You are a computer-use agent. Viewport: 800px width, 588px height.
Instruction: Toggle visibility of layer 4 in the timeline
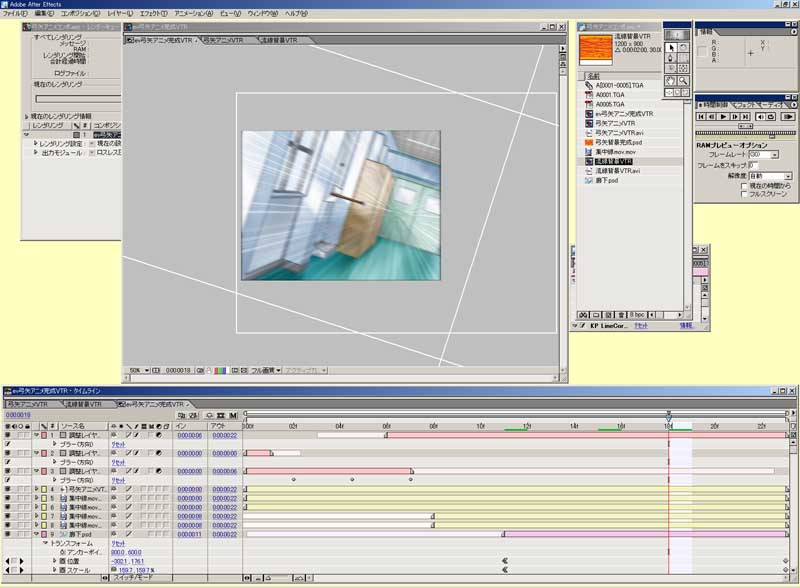point(7,489)
